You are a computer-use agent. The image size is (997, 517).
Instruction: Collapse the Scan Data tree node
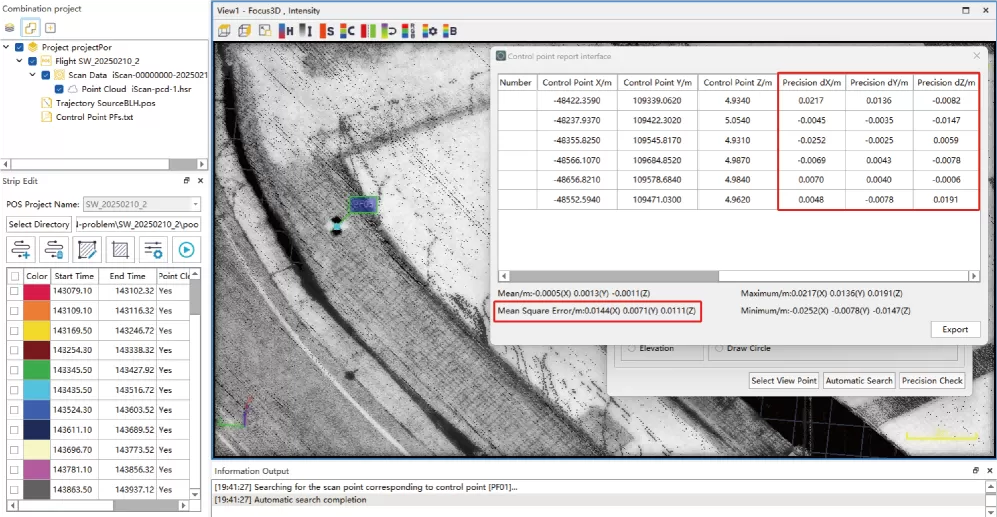tap(32, 75)
